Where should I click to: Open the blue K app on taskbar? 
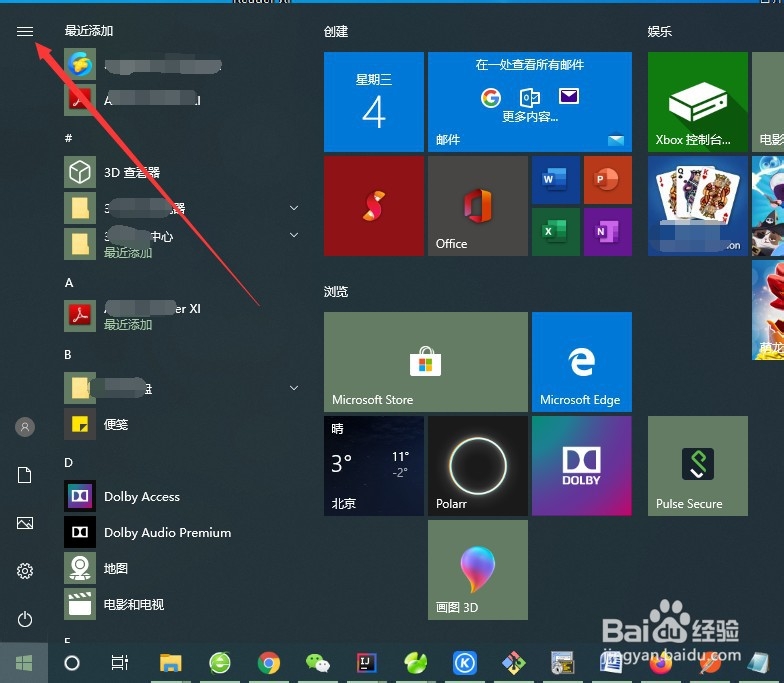(x=464, y=663)
